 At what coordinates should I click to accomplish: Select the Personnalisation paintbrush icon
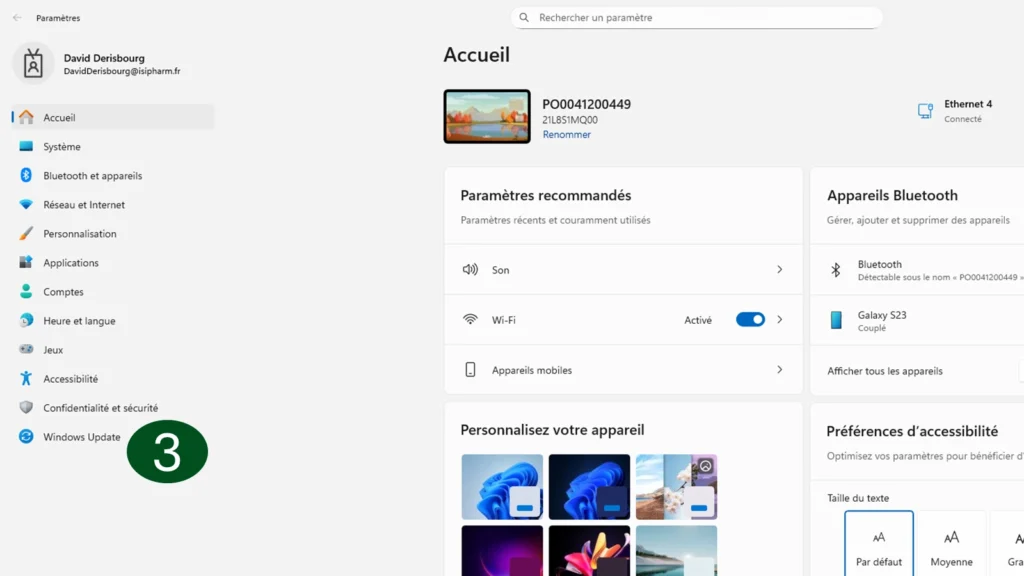click(x=26, y=234)
